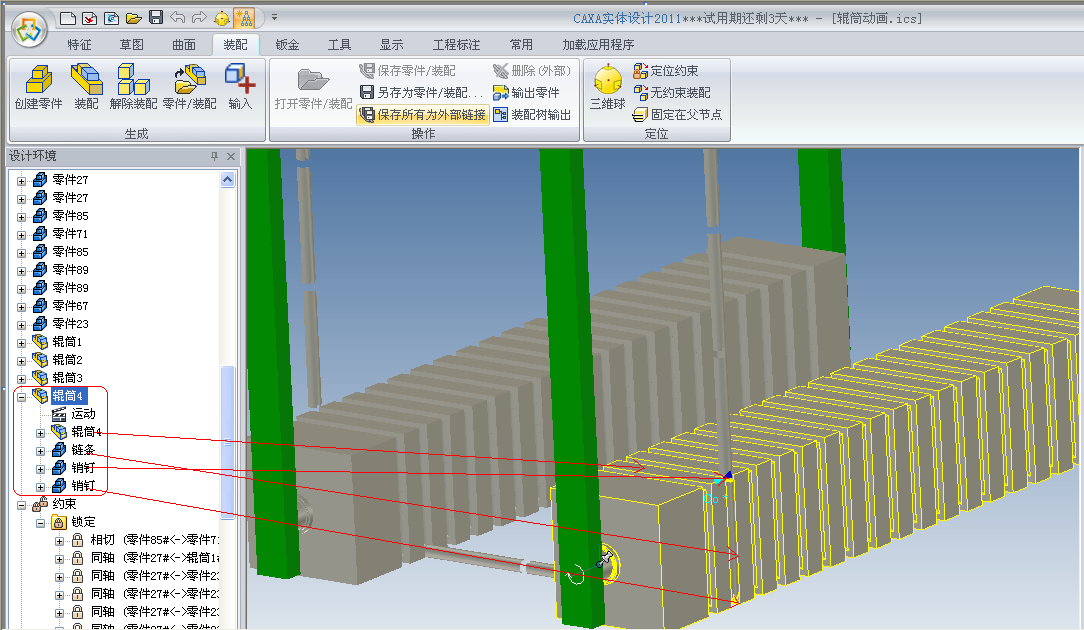The image size is (1084, 630).
Task: Select the 相切 (零件85#<->零件71 constraint row
Action: 154,539
